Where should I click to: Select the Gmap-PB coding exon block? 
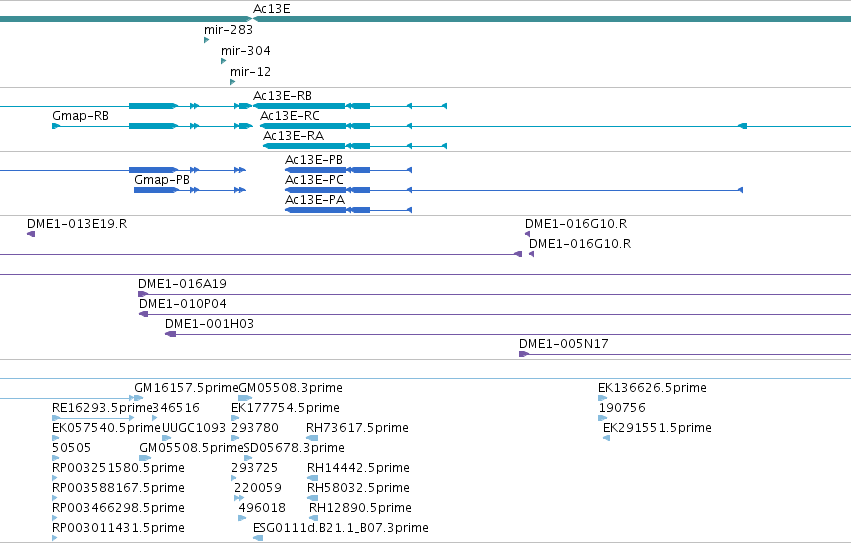coord(156,190)
